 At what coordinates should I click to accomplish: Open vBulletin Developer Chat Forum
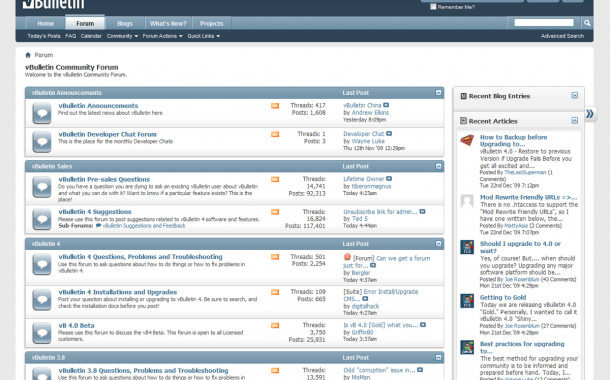tap(107, 135)
